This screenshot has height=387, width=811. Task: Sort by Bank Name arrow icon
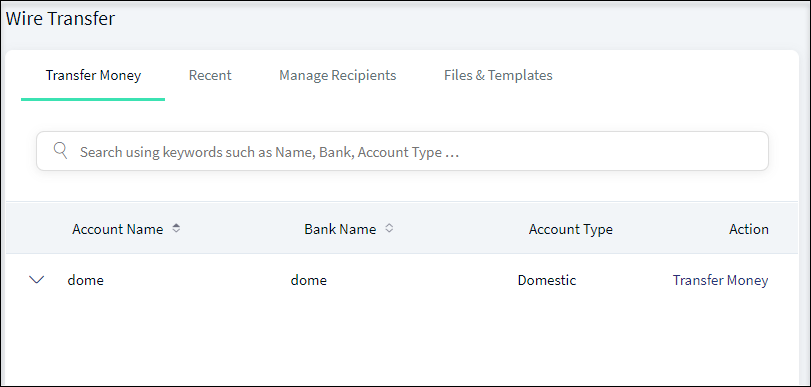(389, 228)
